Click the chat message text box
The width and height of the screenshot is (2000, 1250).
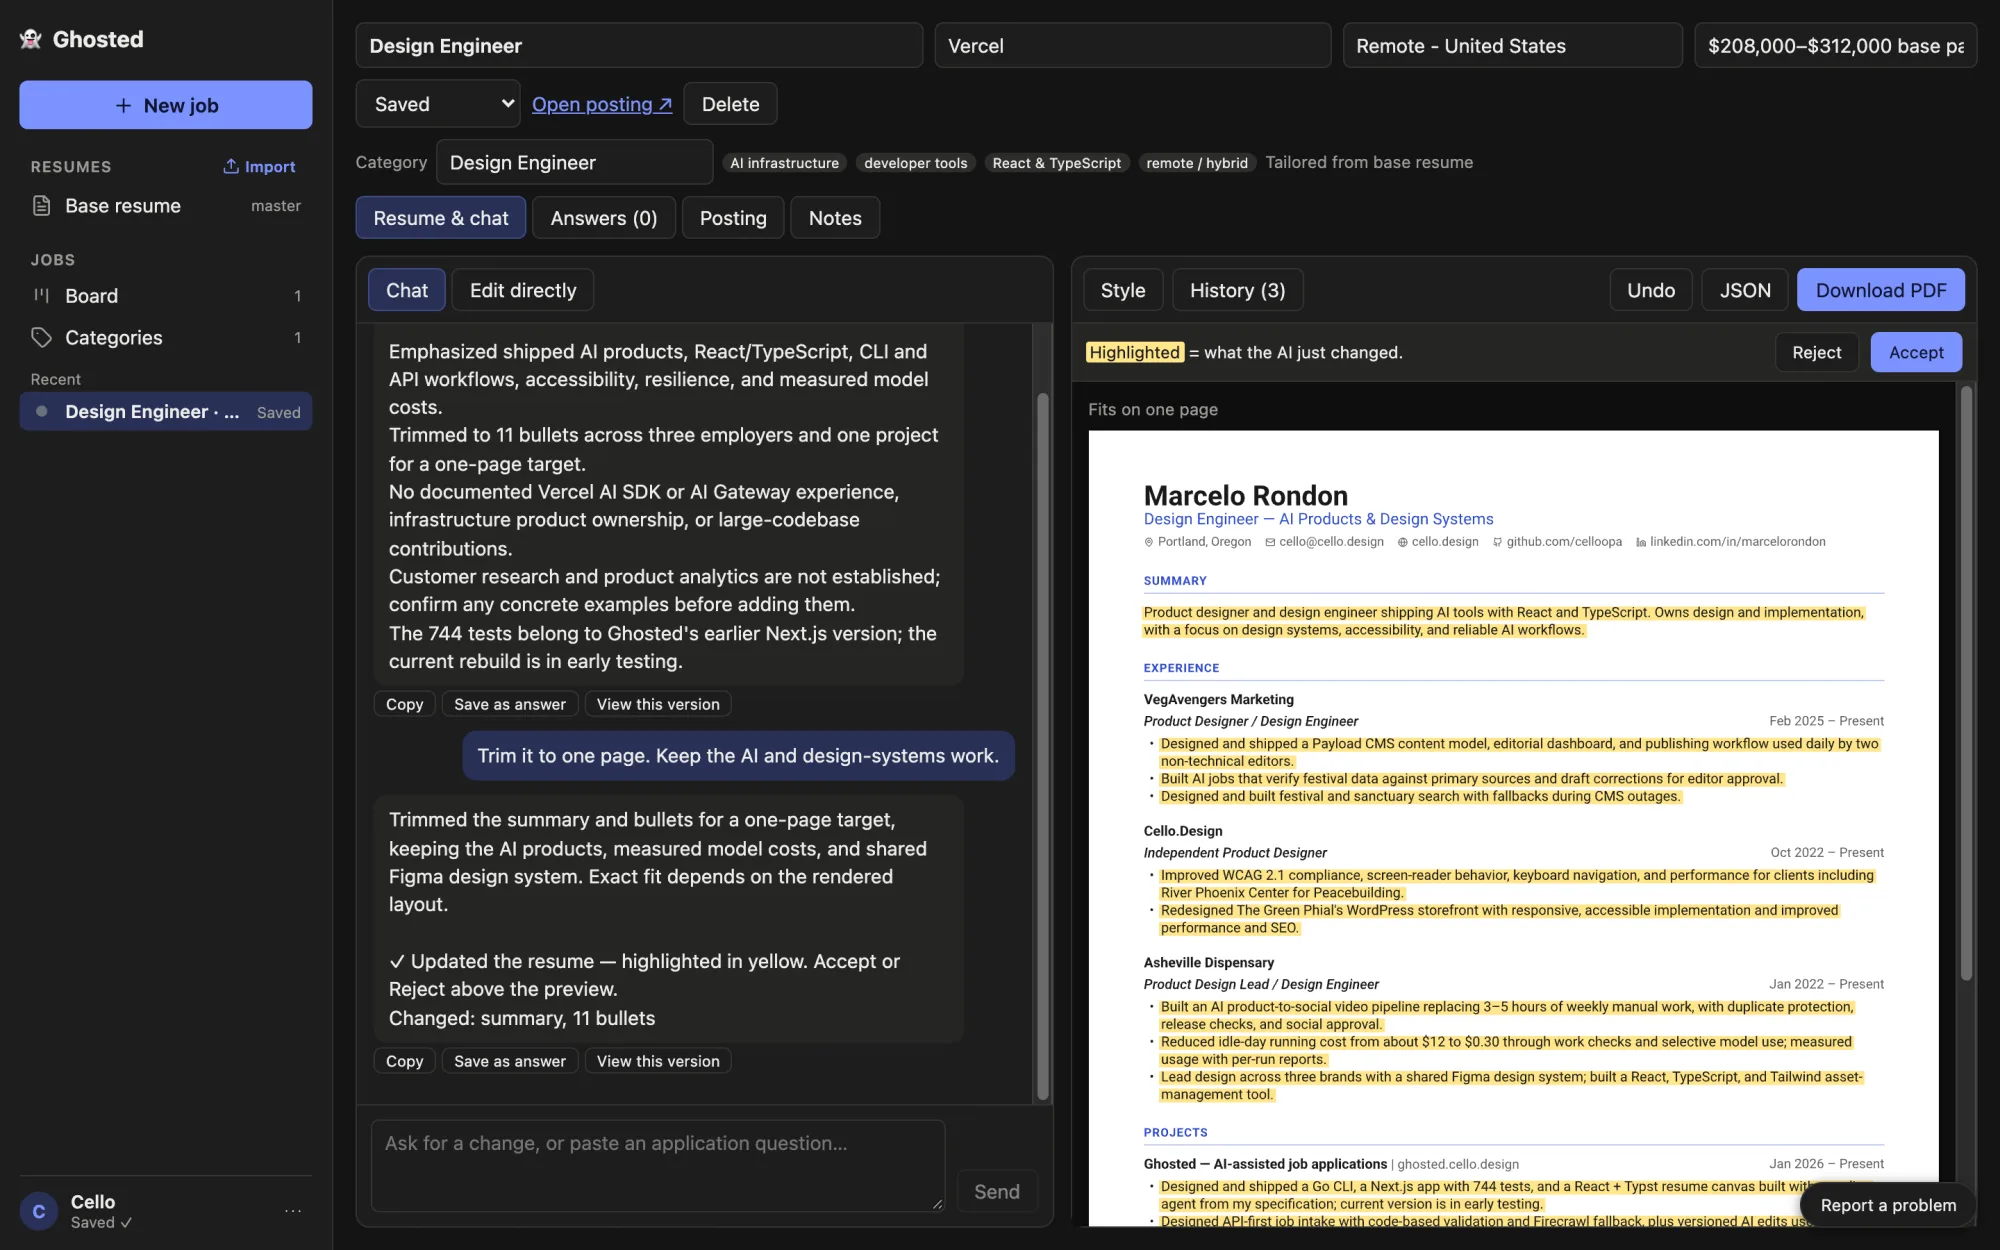[x=658, y=1166]
